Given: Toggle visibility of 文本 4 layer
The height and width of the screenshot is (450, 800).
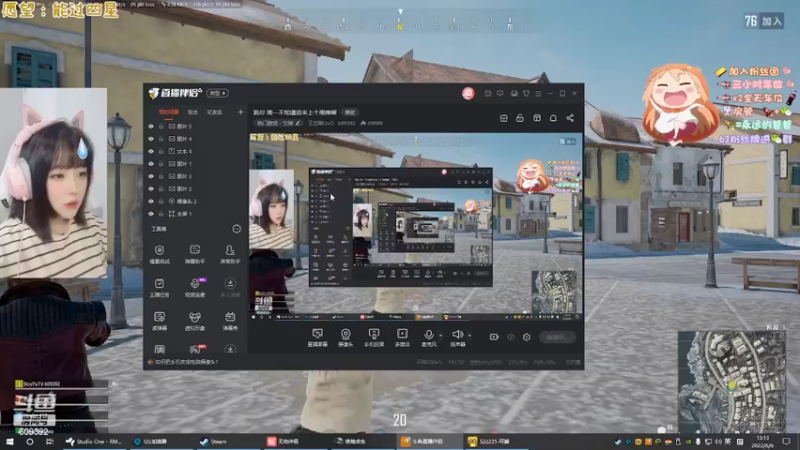Looking at the screenshot, I should click(151, 151).
